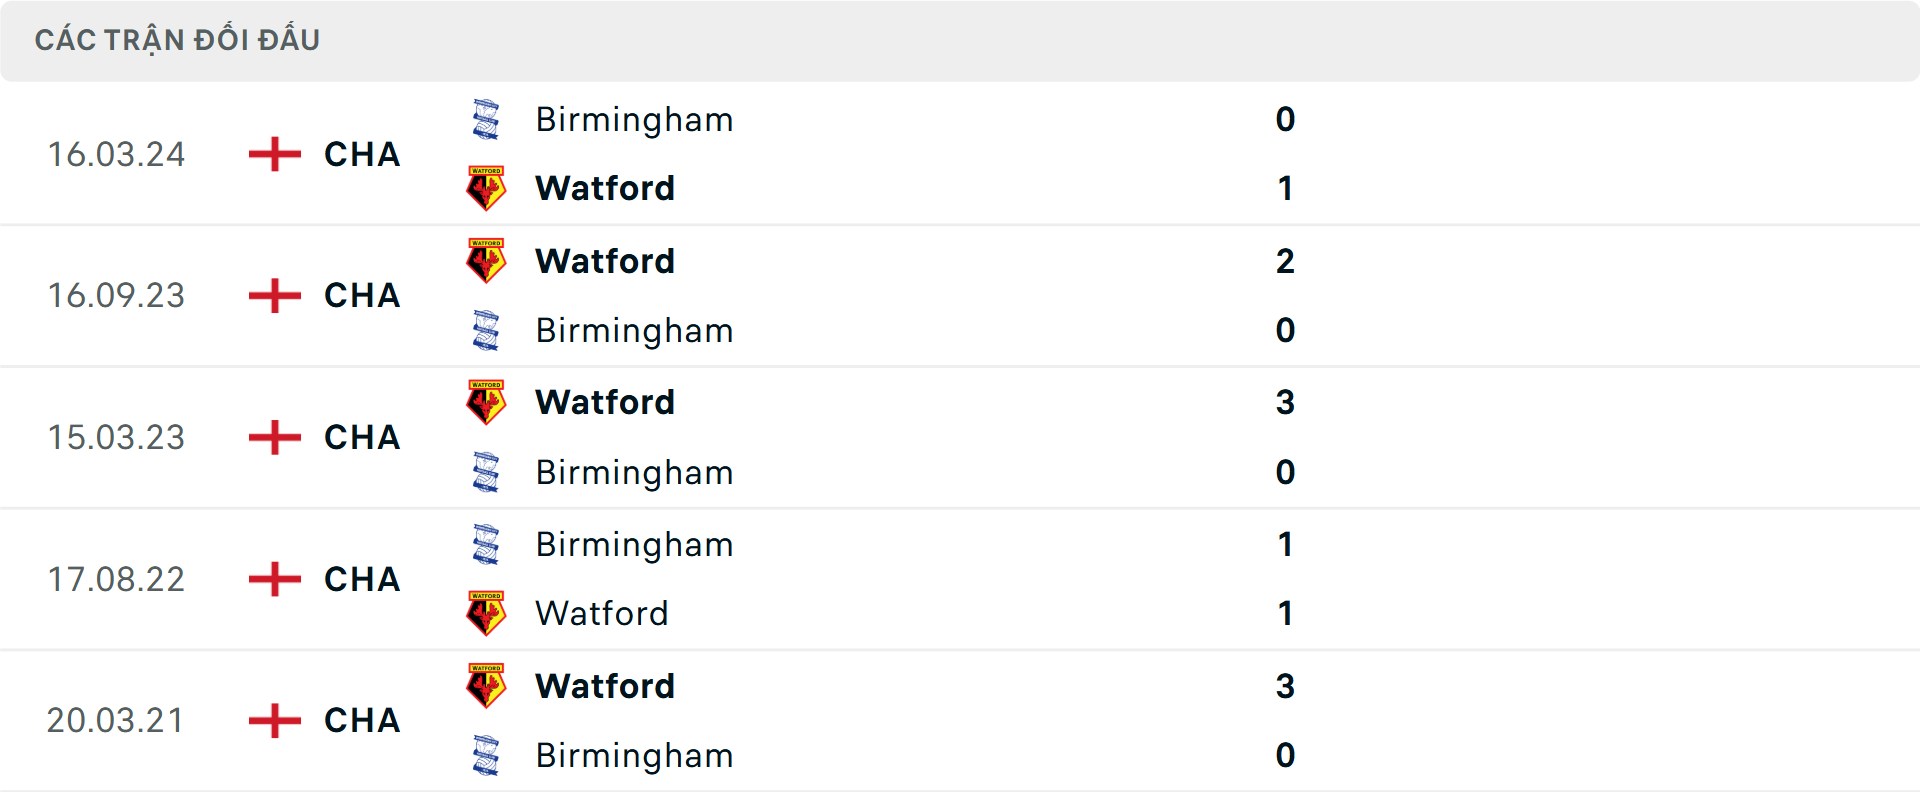
Task: Open Watford's page from the 20.03.21 match
Action: pos(604,686)
